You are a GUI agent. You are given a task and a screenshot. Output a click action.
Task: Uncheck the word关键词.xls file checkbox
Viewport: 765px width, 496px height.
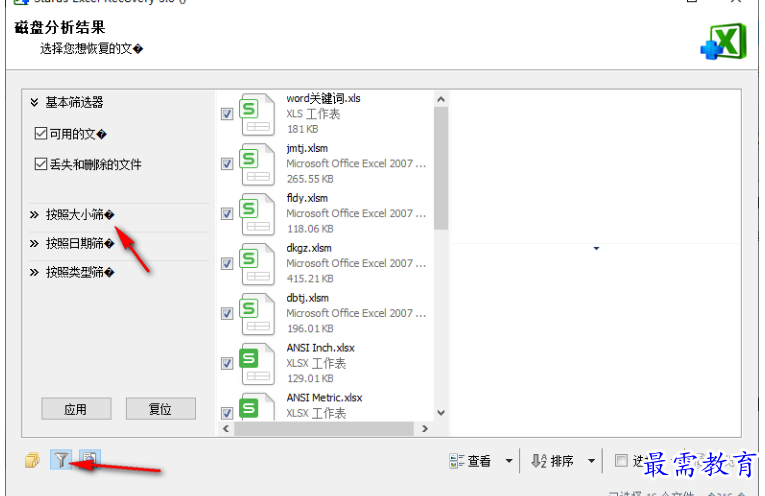point(227,114)
